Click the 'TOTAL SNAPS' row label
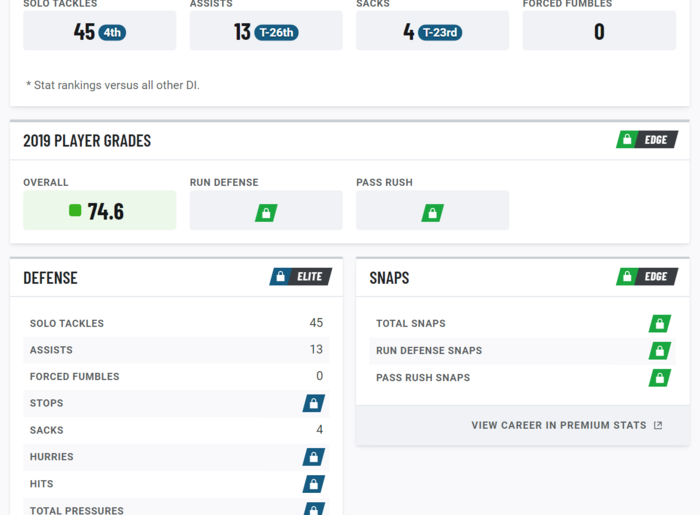Screen dimensions: 700x515 (411, 324)
